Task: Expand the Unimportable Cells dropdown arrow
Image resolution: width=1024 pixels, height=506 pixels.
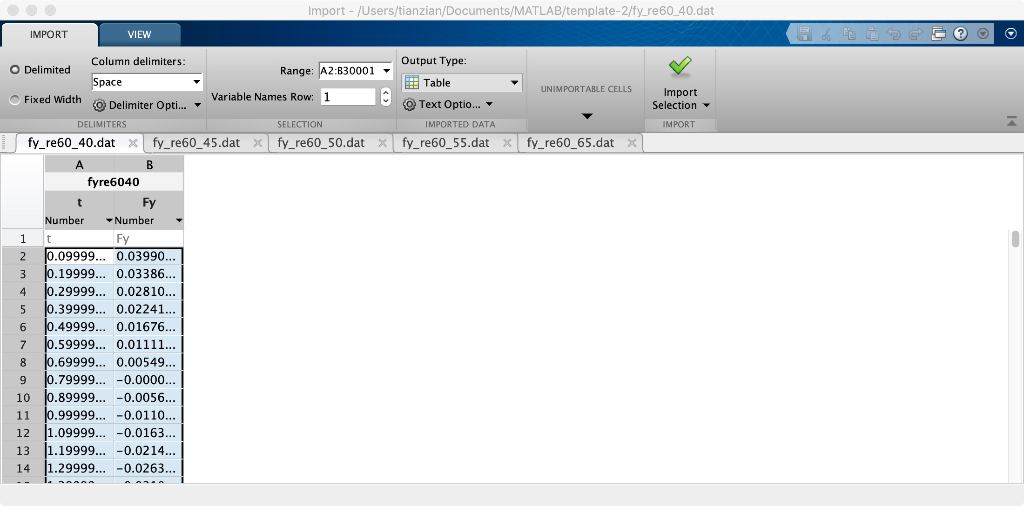Action: (586, 116)
